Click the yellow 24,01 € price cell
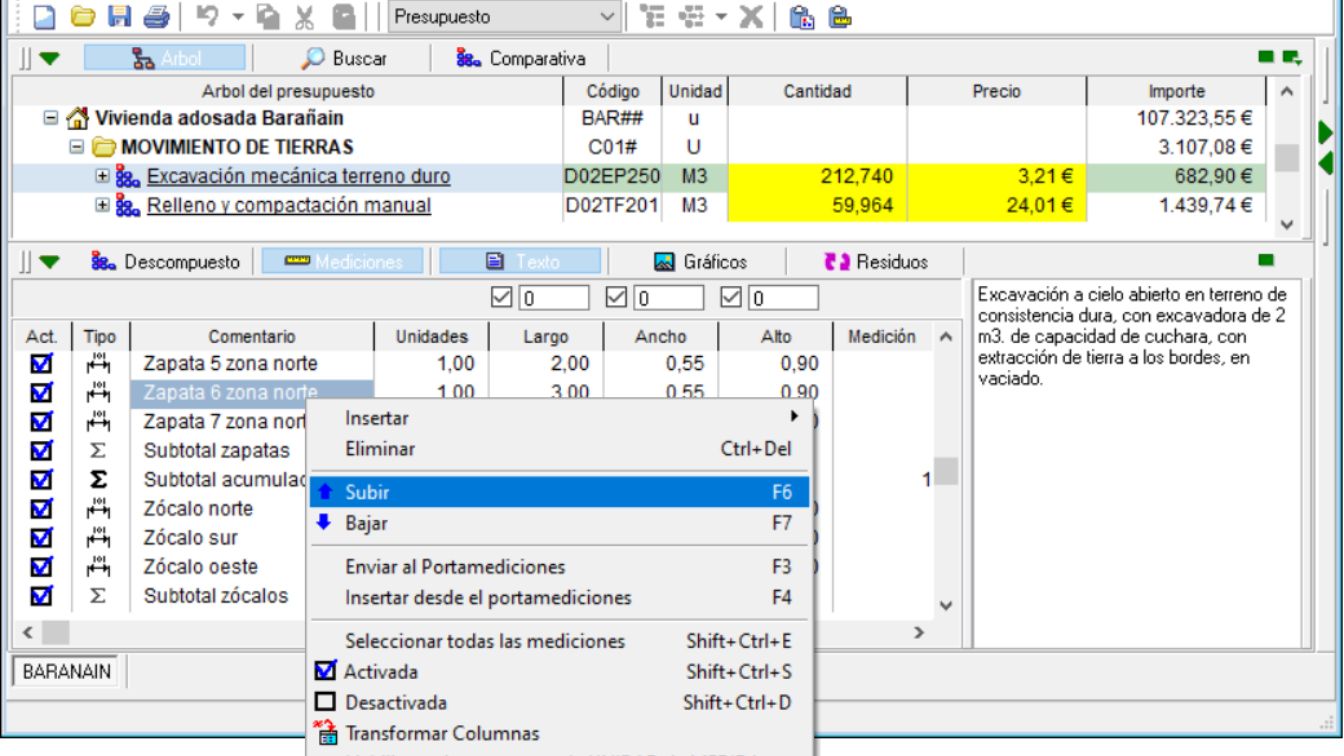This screenshot has height=756, width=1344. click(x=997, y=206)
